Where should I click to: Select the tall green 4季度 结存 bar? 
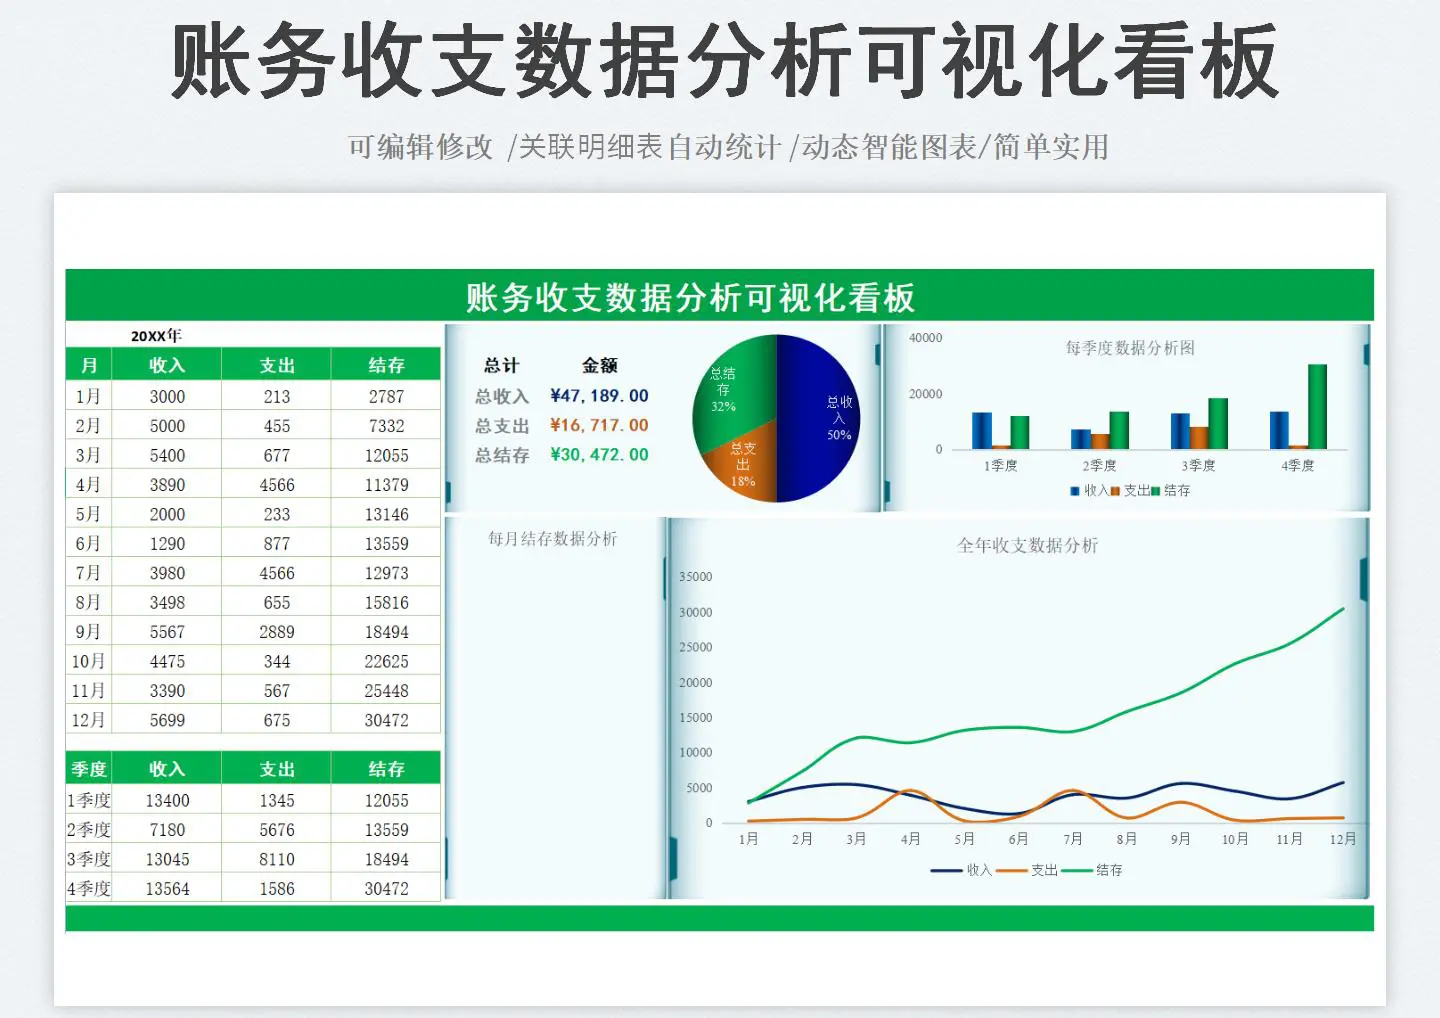pyautogui.click(x=1317, y=406)
